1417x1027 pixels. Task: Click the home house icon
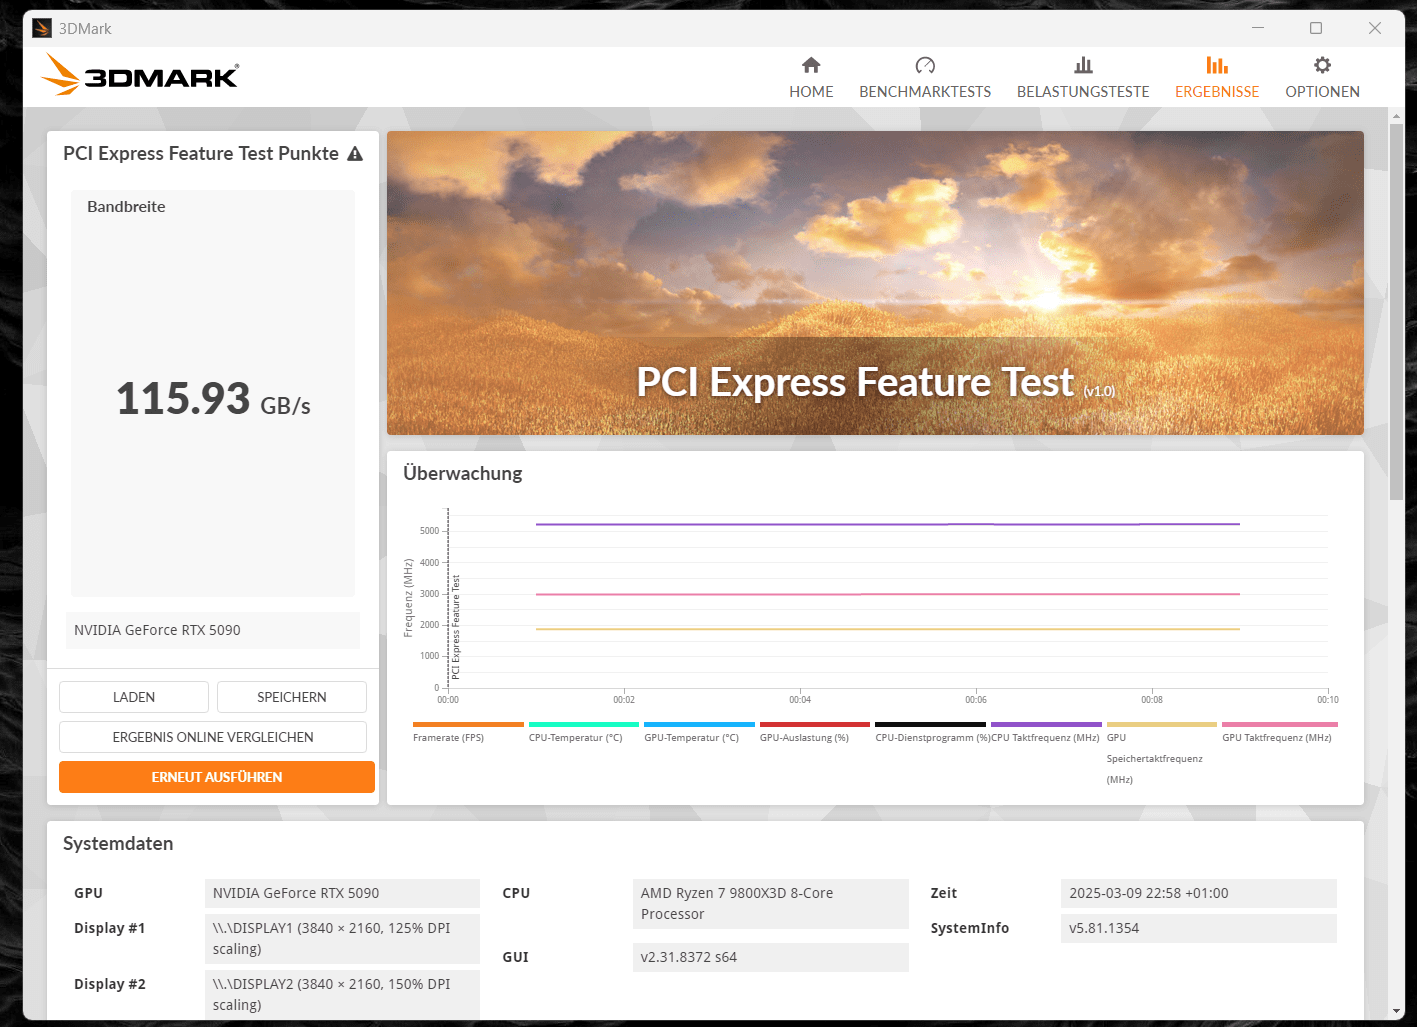[x=811, y=65]
